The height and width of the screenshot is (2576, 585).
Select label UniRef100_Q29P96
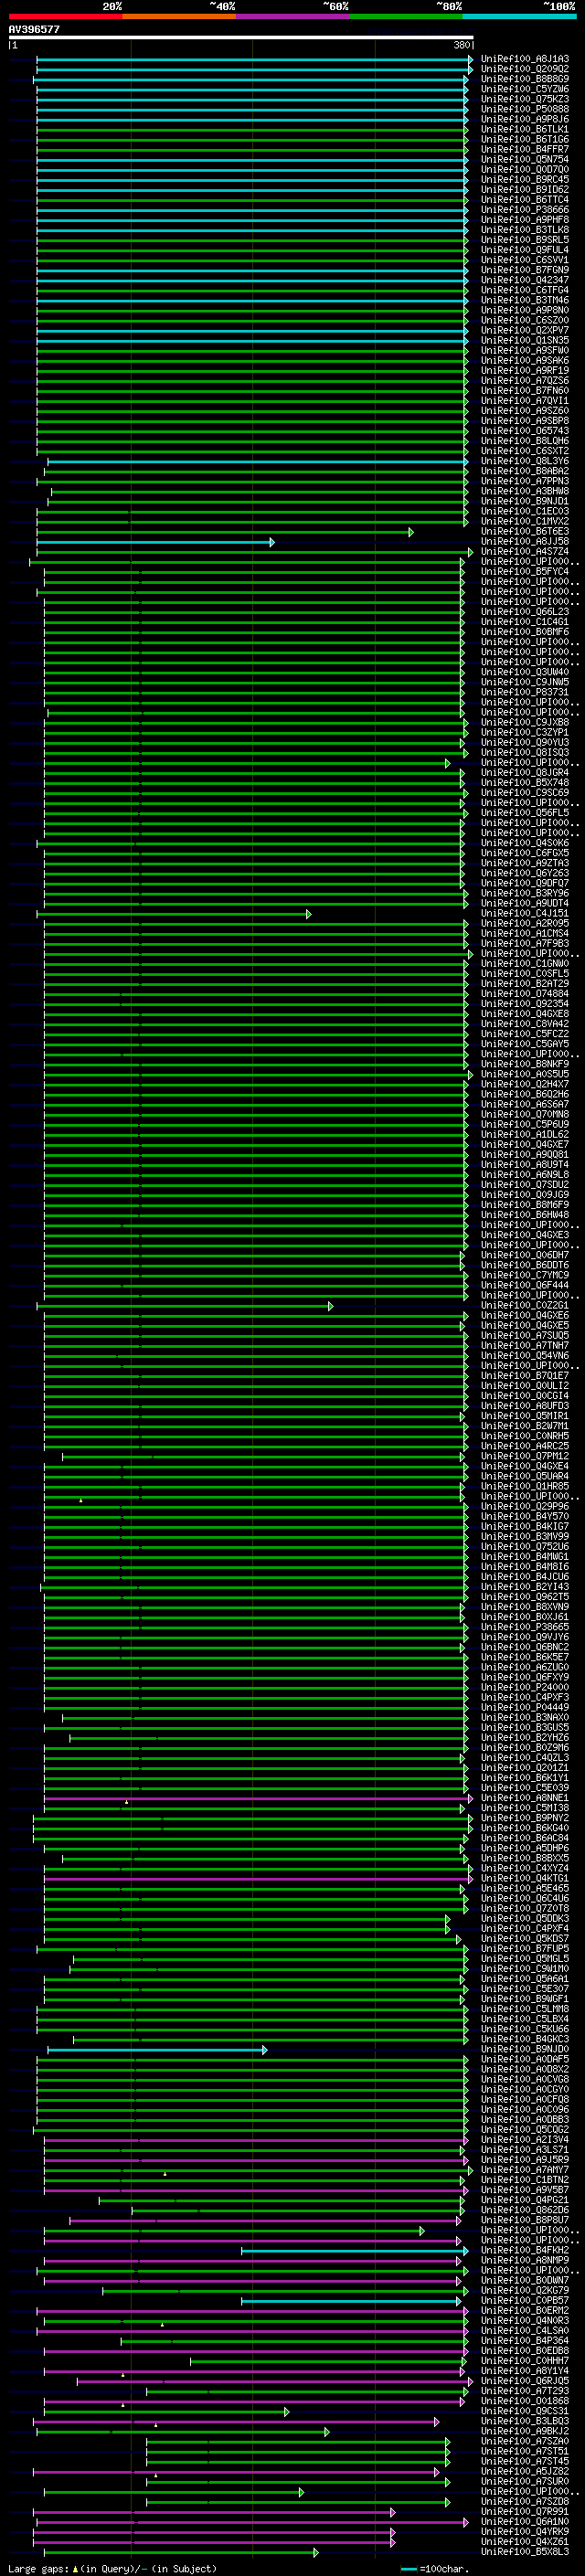pos(525,1506)
